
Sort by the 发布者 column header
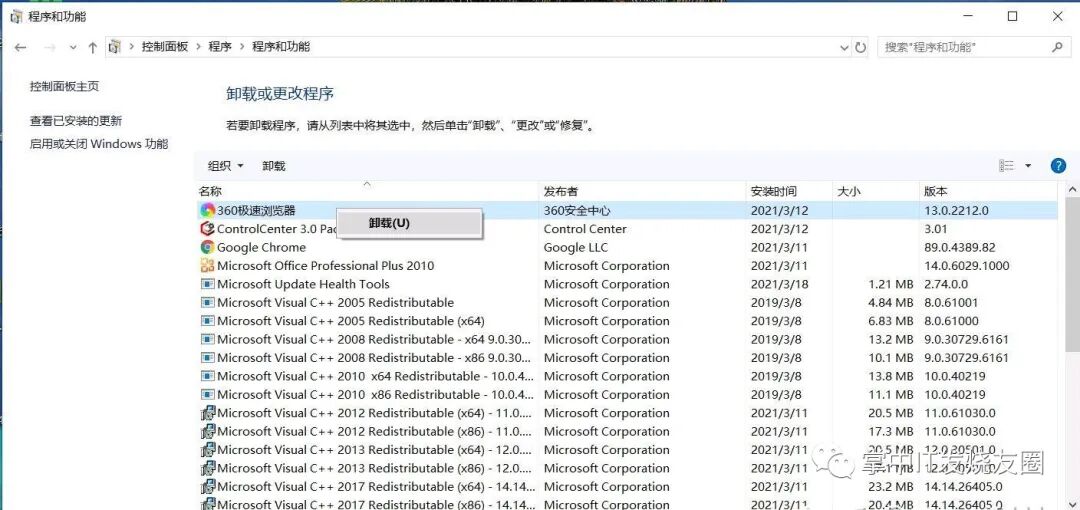tap(642, 191)
